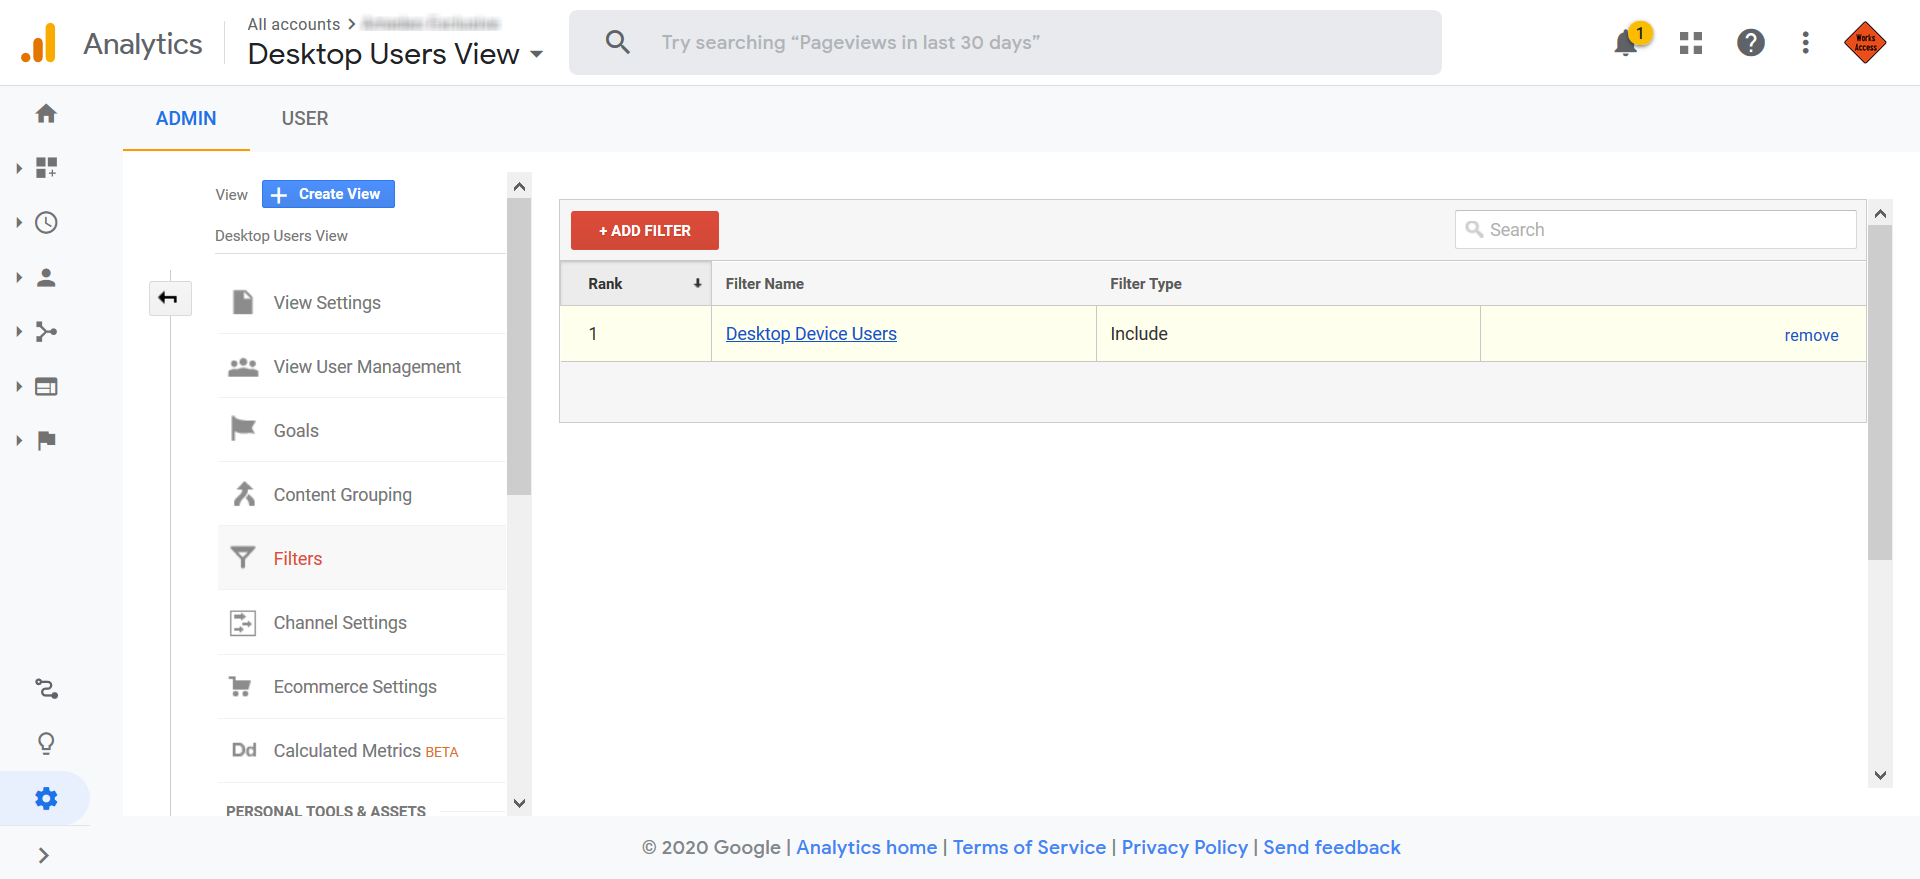Click the Admin gear icon
This screenshot has height=879, width=1920.
pyautogui.click(x=46, y=798)
